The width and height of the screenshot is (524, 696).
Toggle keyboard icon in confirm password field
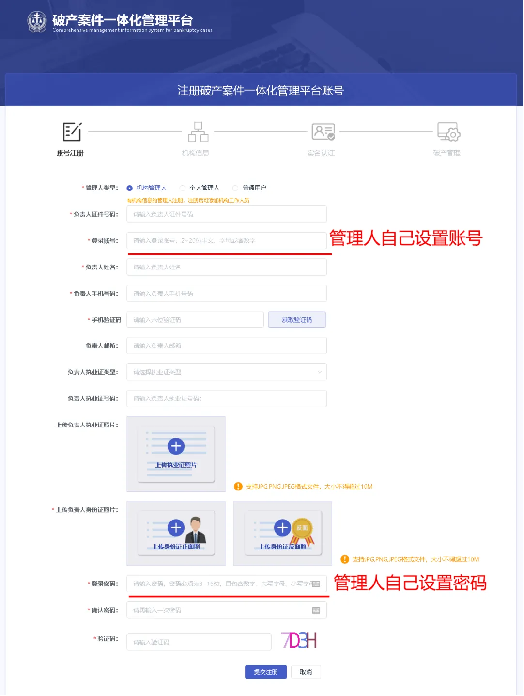[x=316, y=610]
